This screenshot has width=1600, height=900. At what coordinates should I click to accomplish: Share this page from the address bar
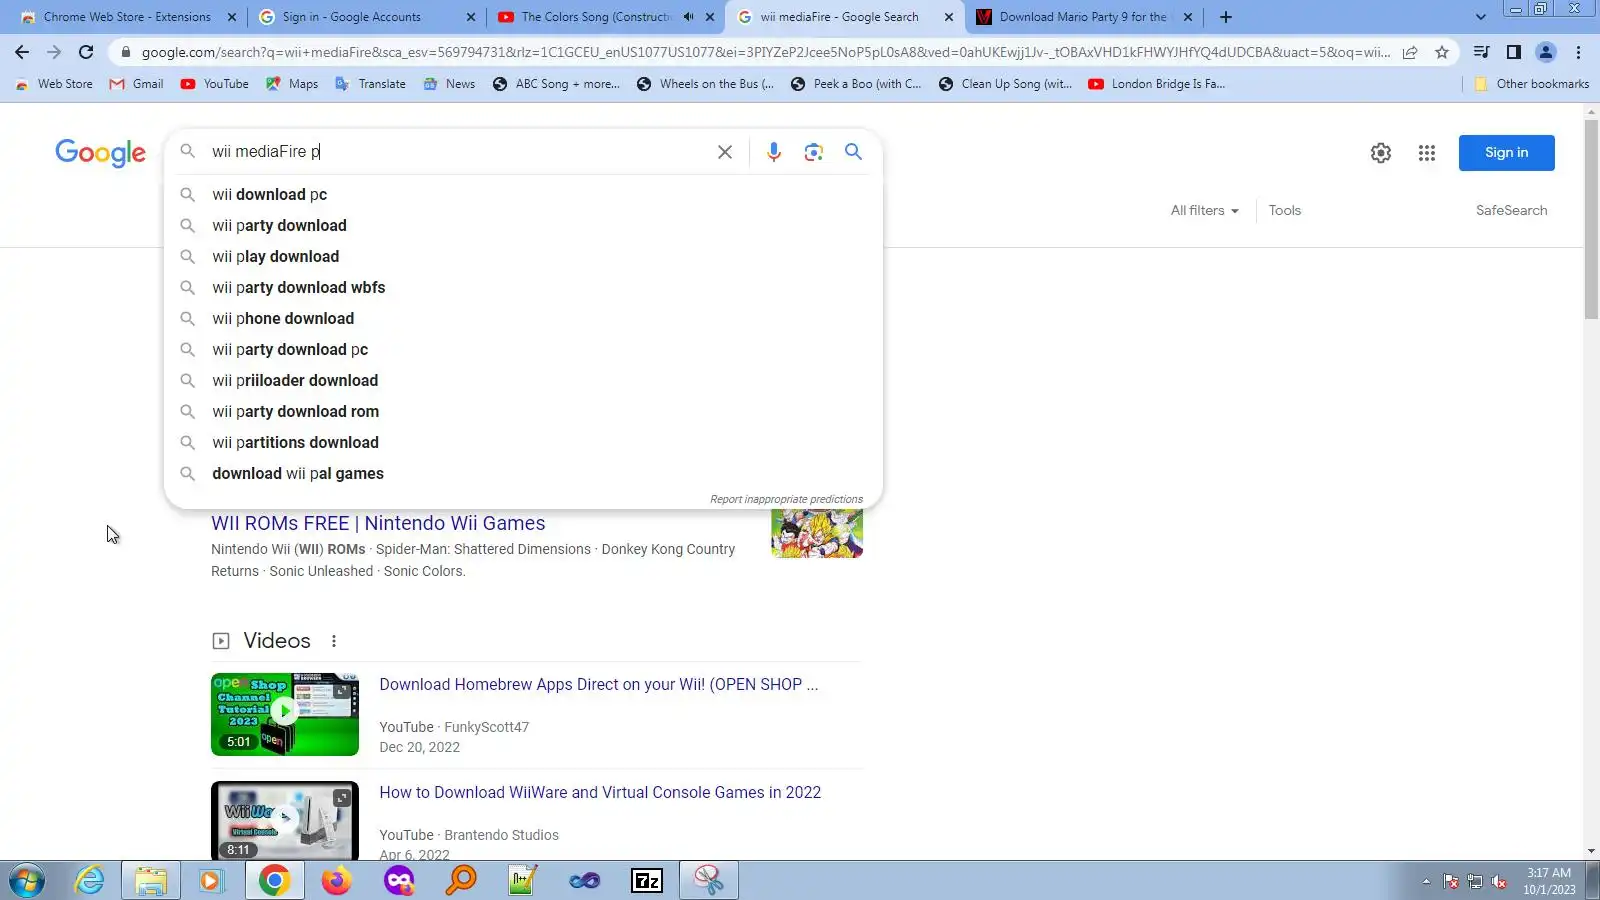tap(1410, 52)
